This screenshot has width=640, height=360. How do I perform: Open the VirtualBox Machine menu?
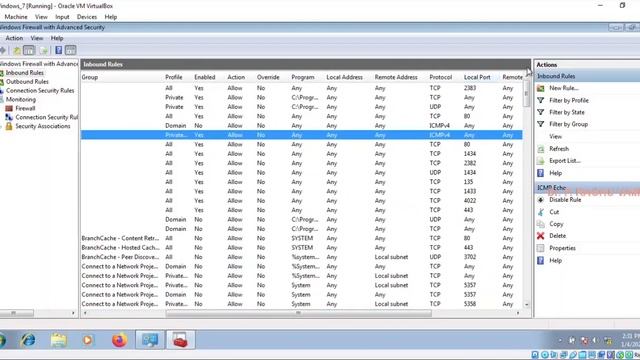(x=16, y=17)
